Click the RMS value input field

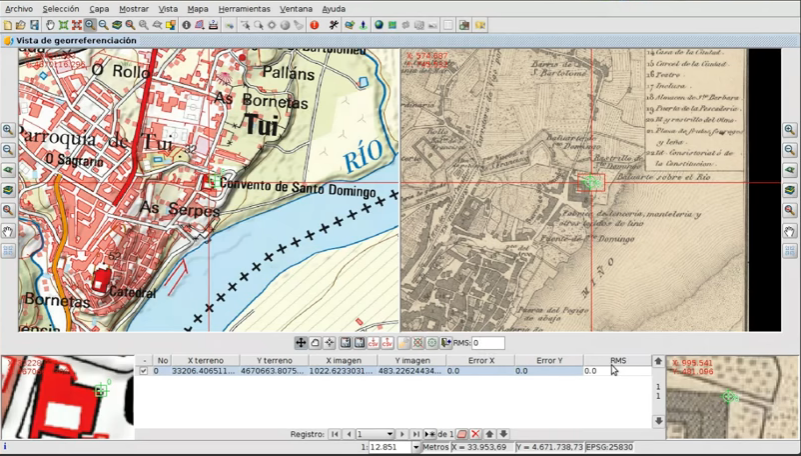(x=488, y=343)
